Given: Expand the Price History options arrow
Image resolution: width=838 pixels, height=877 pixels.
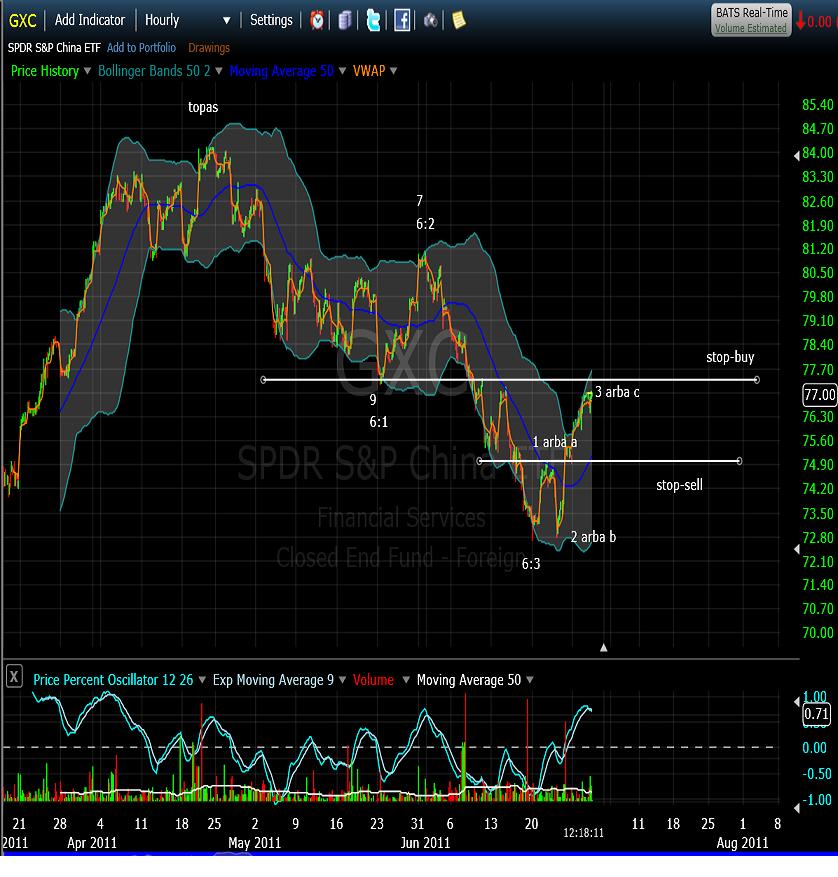Looking at the screenshot, I should (x=87, y=71).
